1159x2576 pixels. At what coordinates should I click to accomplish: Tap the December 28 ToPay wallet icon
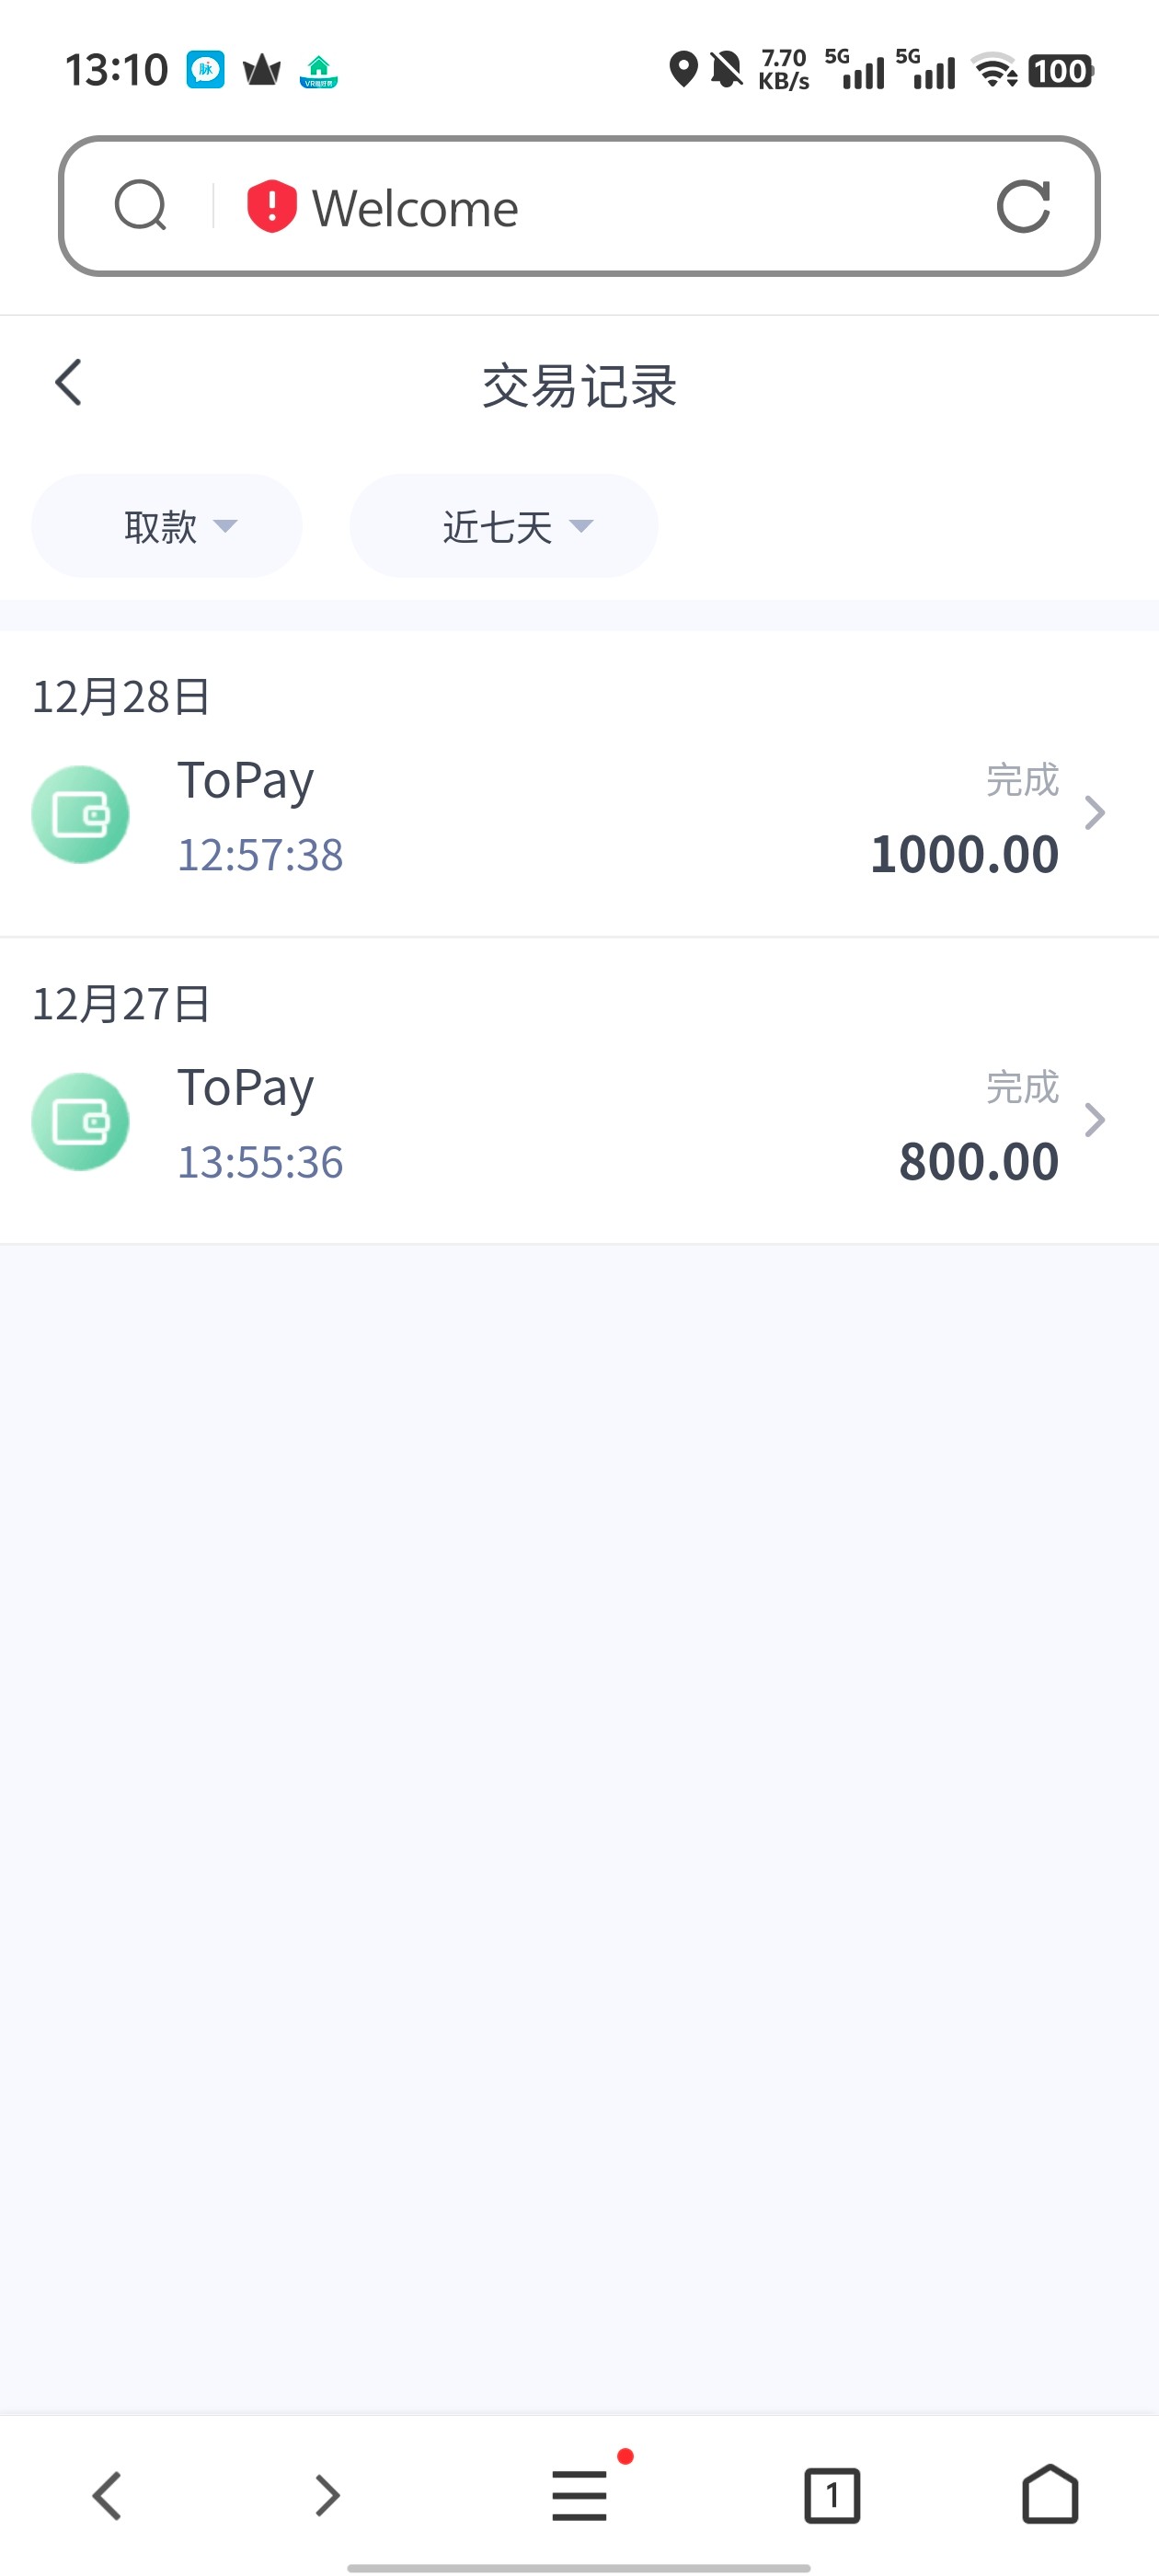click(80, 814)
